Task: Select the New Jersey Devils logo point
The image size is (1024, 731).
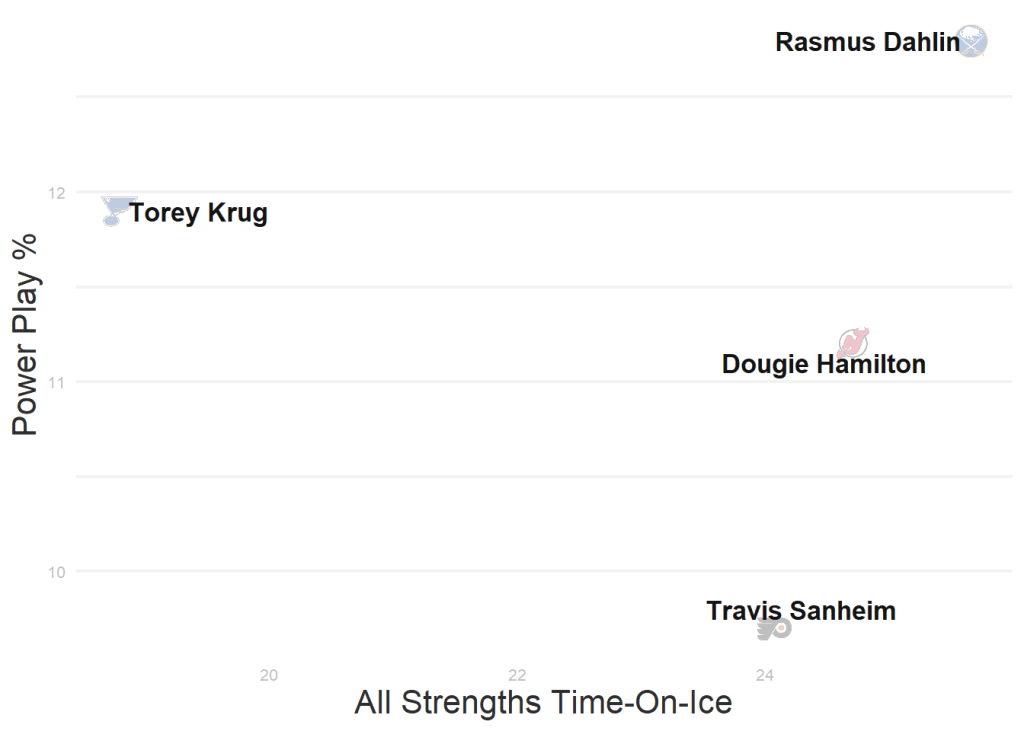Action: tap(853, 342)
